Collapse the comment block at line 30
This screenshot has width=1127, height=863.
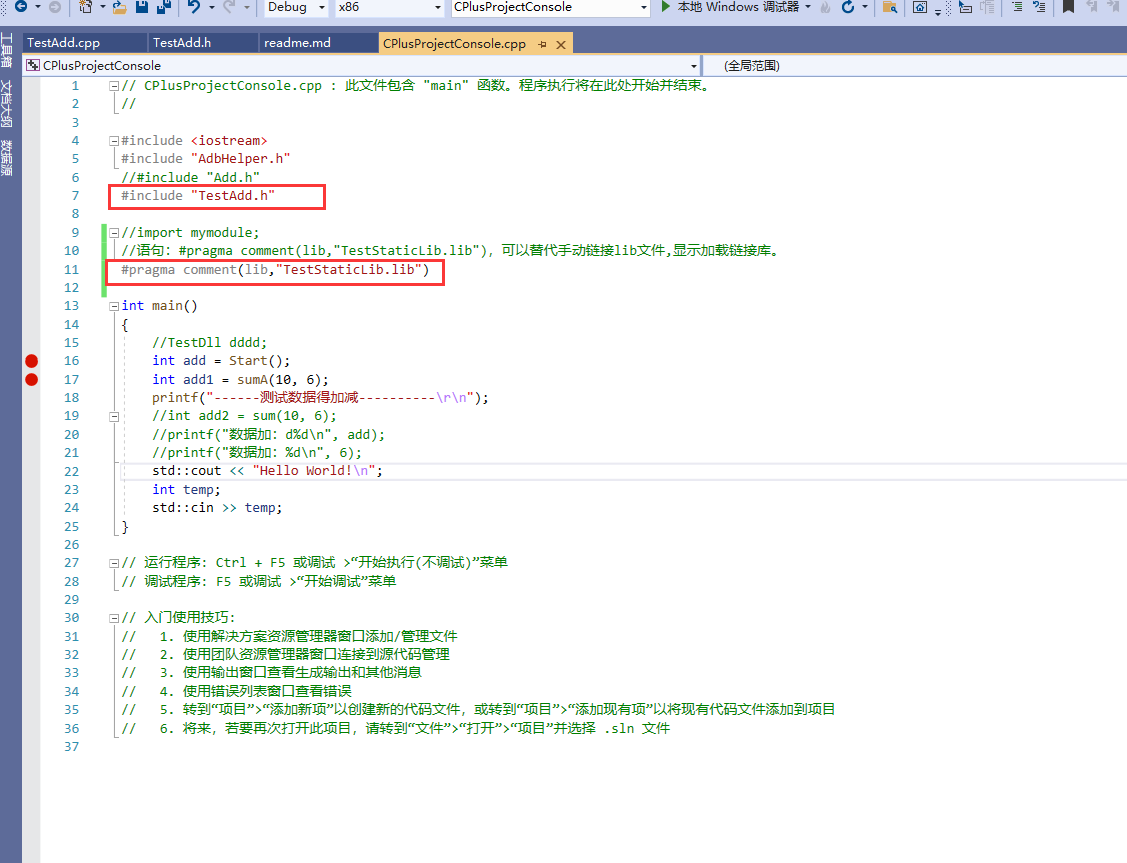point(114,618)
